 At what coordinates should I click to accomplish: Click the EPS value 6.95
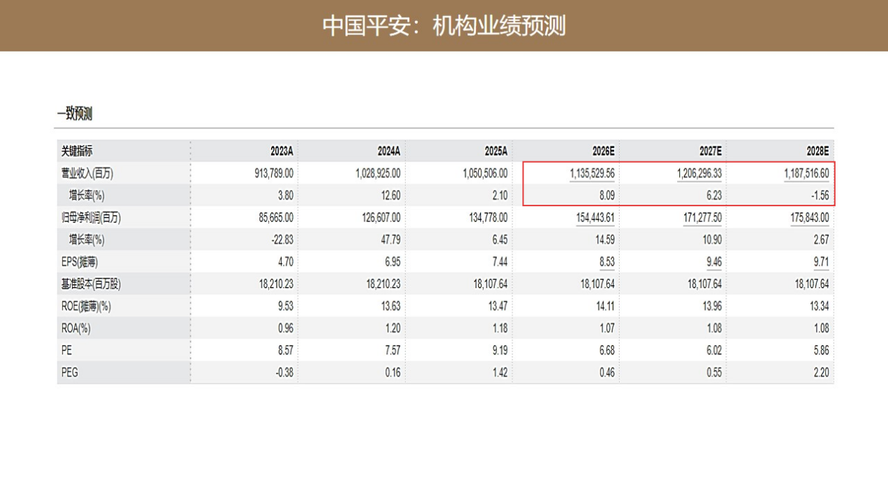[x=393, y=262]
